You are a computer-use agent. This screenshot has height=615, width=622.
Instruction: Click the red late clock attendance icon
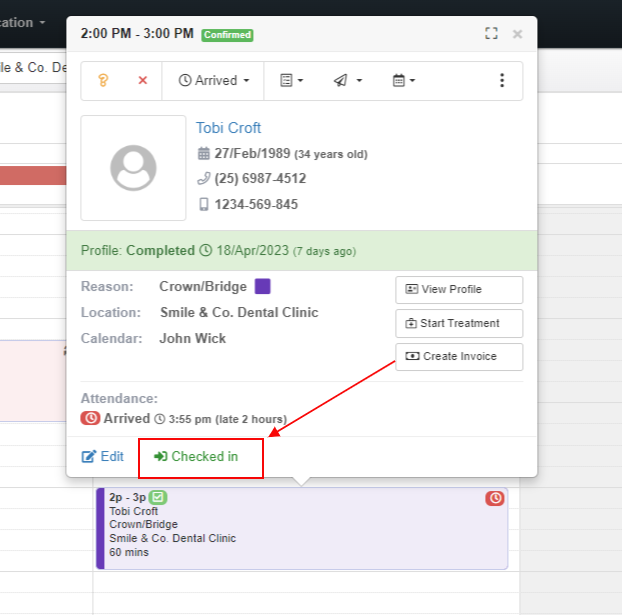(x=90, y=419)
